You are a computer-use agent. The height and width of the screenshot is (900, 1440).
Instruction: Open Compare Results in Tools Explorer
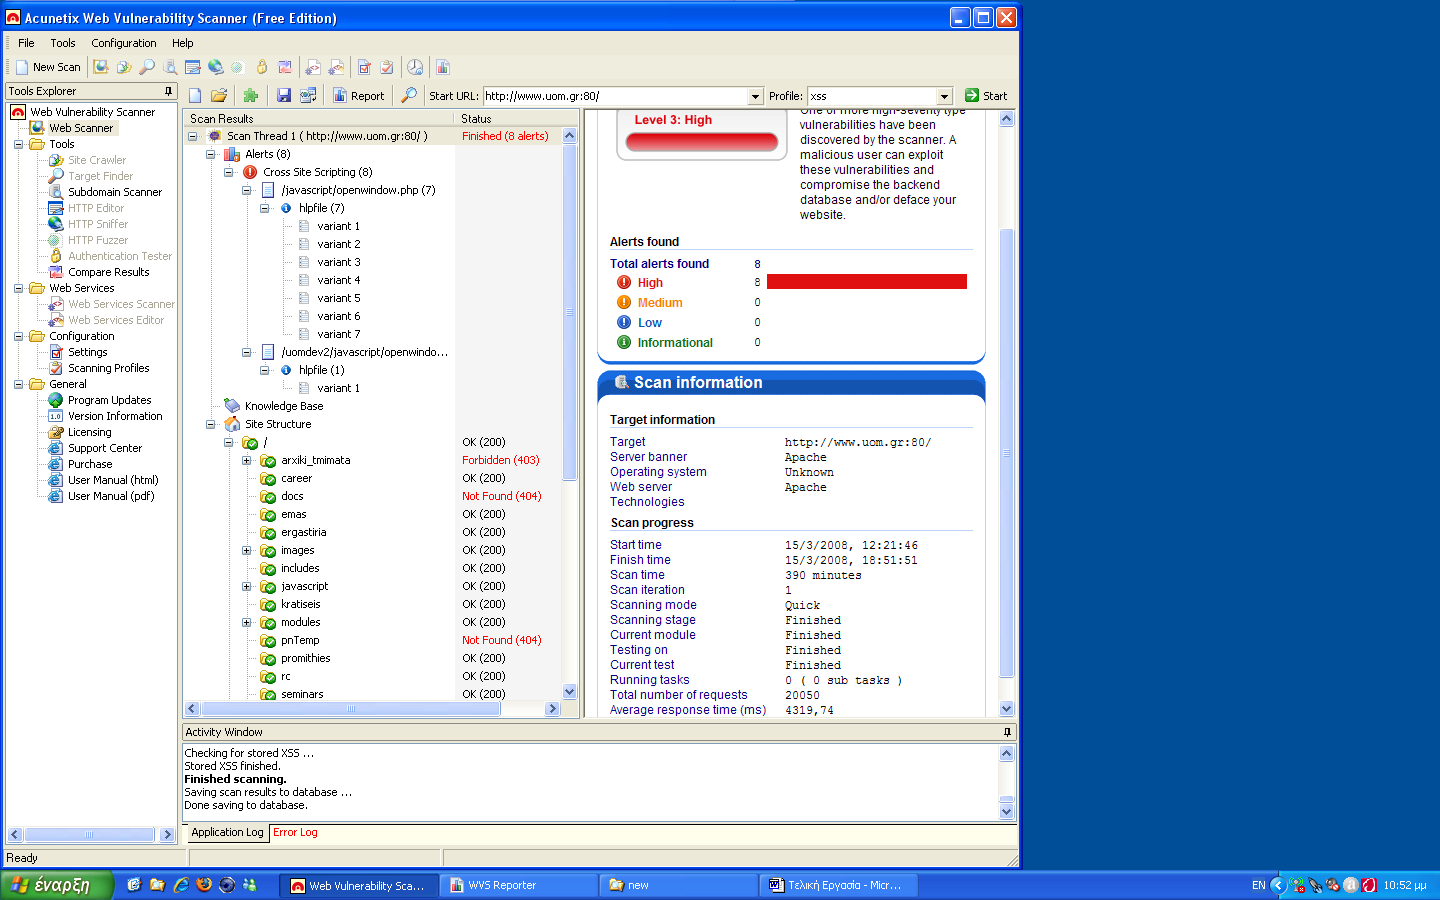(x=109, y=272)
